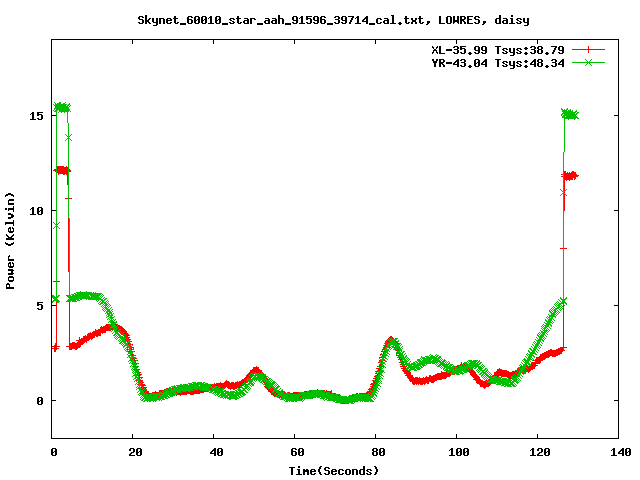Click the green YR legend line sample
The width and height of the screenshot is (640, 480).
(x=588, y=62)
